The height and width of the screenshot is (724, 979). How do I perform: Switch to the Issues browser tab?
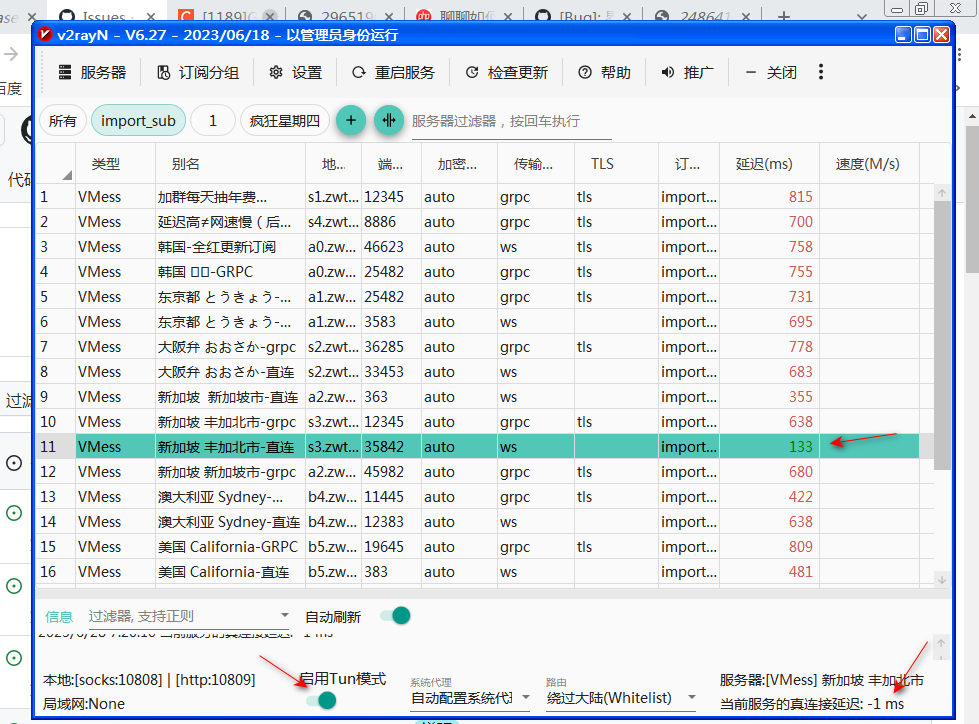(x=107, y=16)
